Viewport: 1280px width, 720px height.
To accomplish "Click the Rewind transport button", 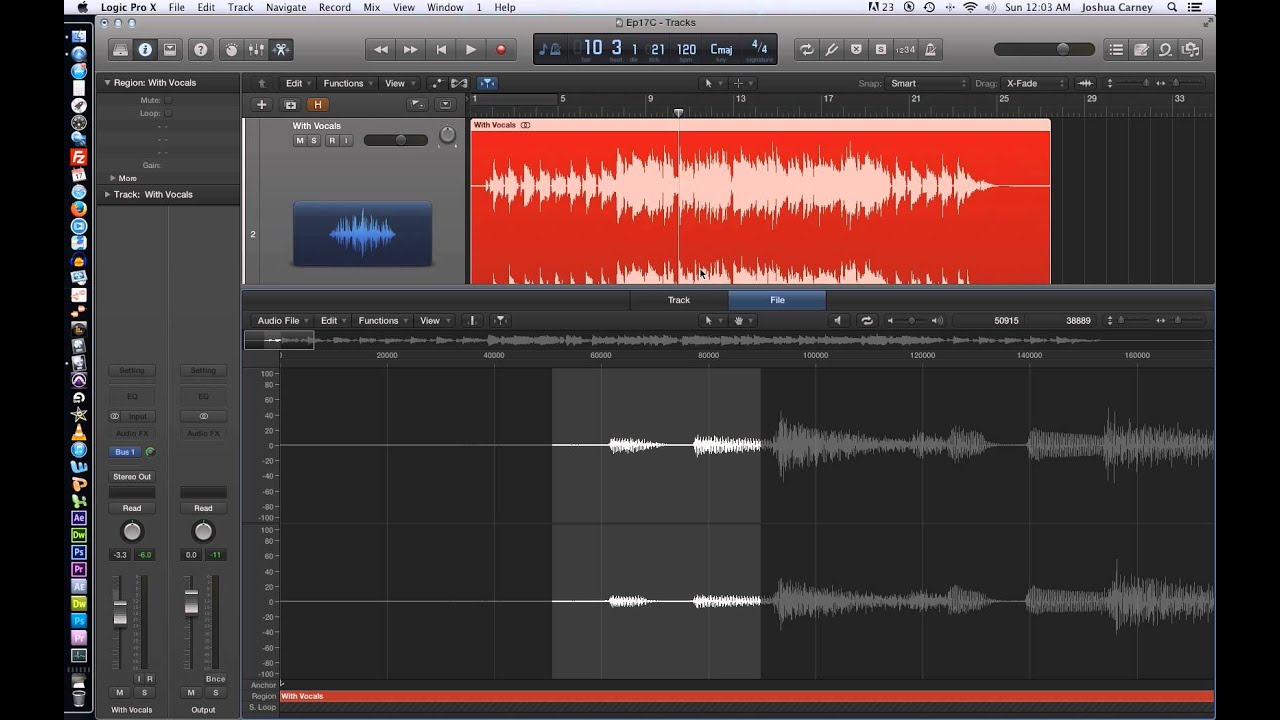I will 380,49.
